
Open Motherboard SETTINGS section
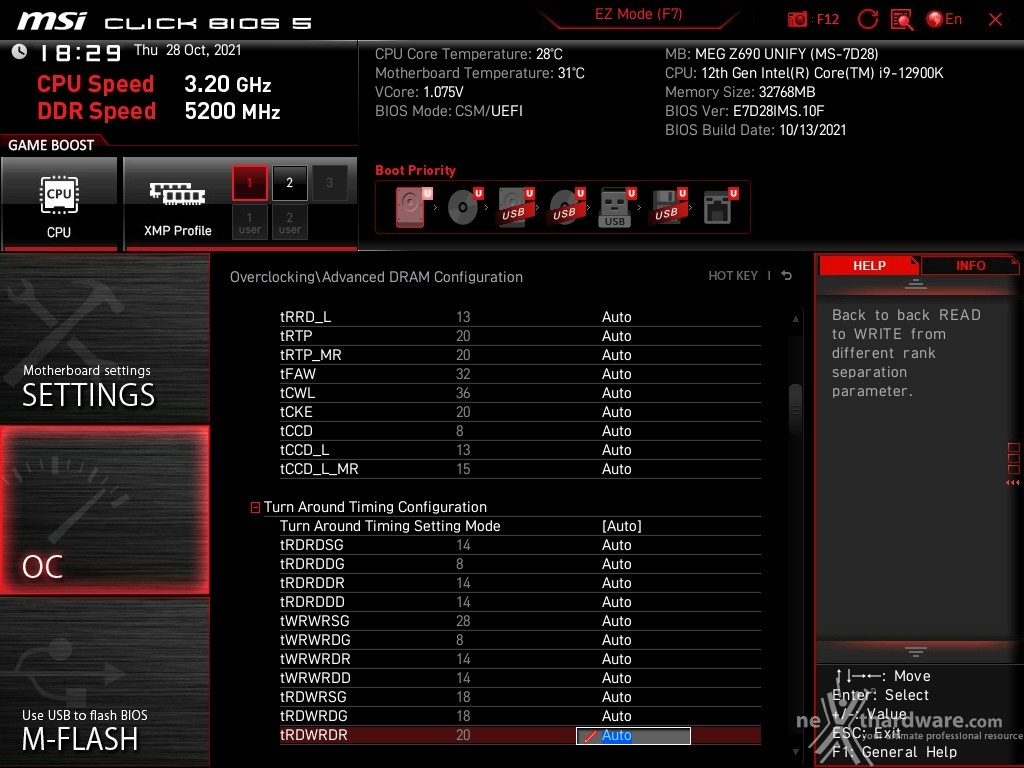(x=104, y=338)
